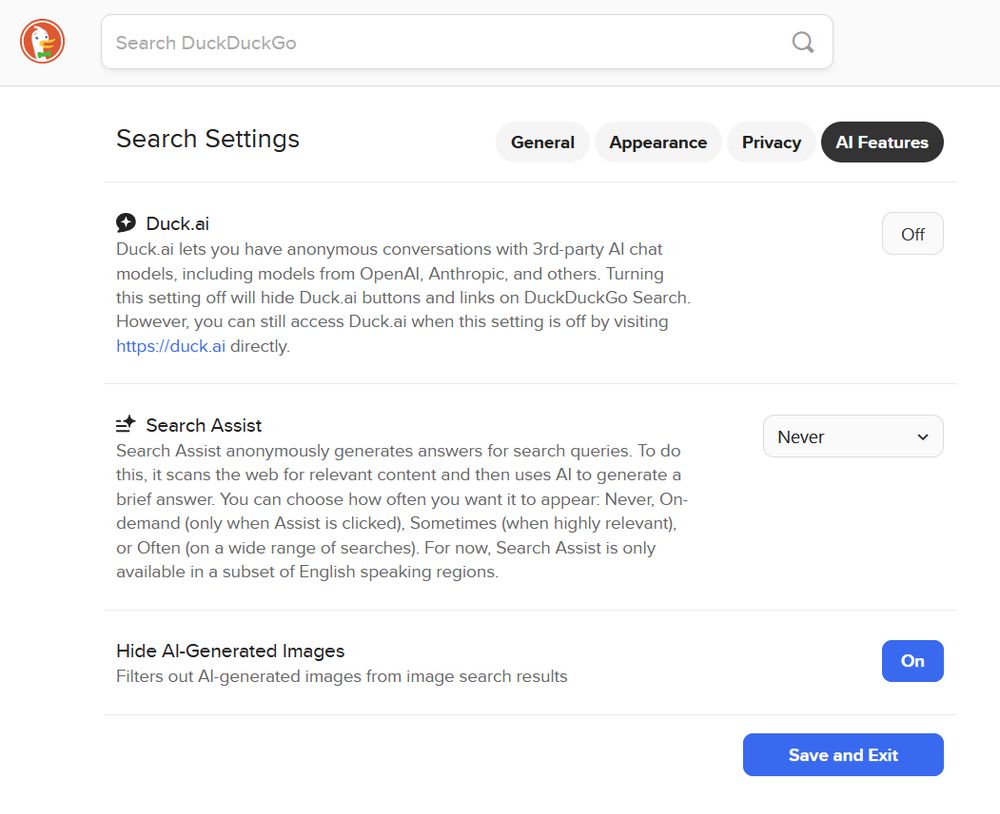Click the Search Assist sparkle icon
This screenshot has width=1000, height=814.
click(126, 424)
